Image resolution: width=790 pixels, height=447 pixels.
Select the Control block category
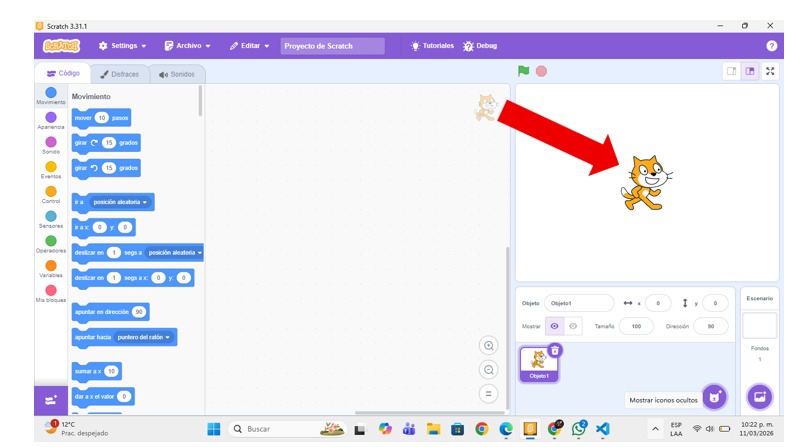click(51, 195)
